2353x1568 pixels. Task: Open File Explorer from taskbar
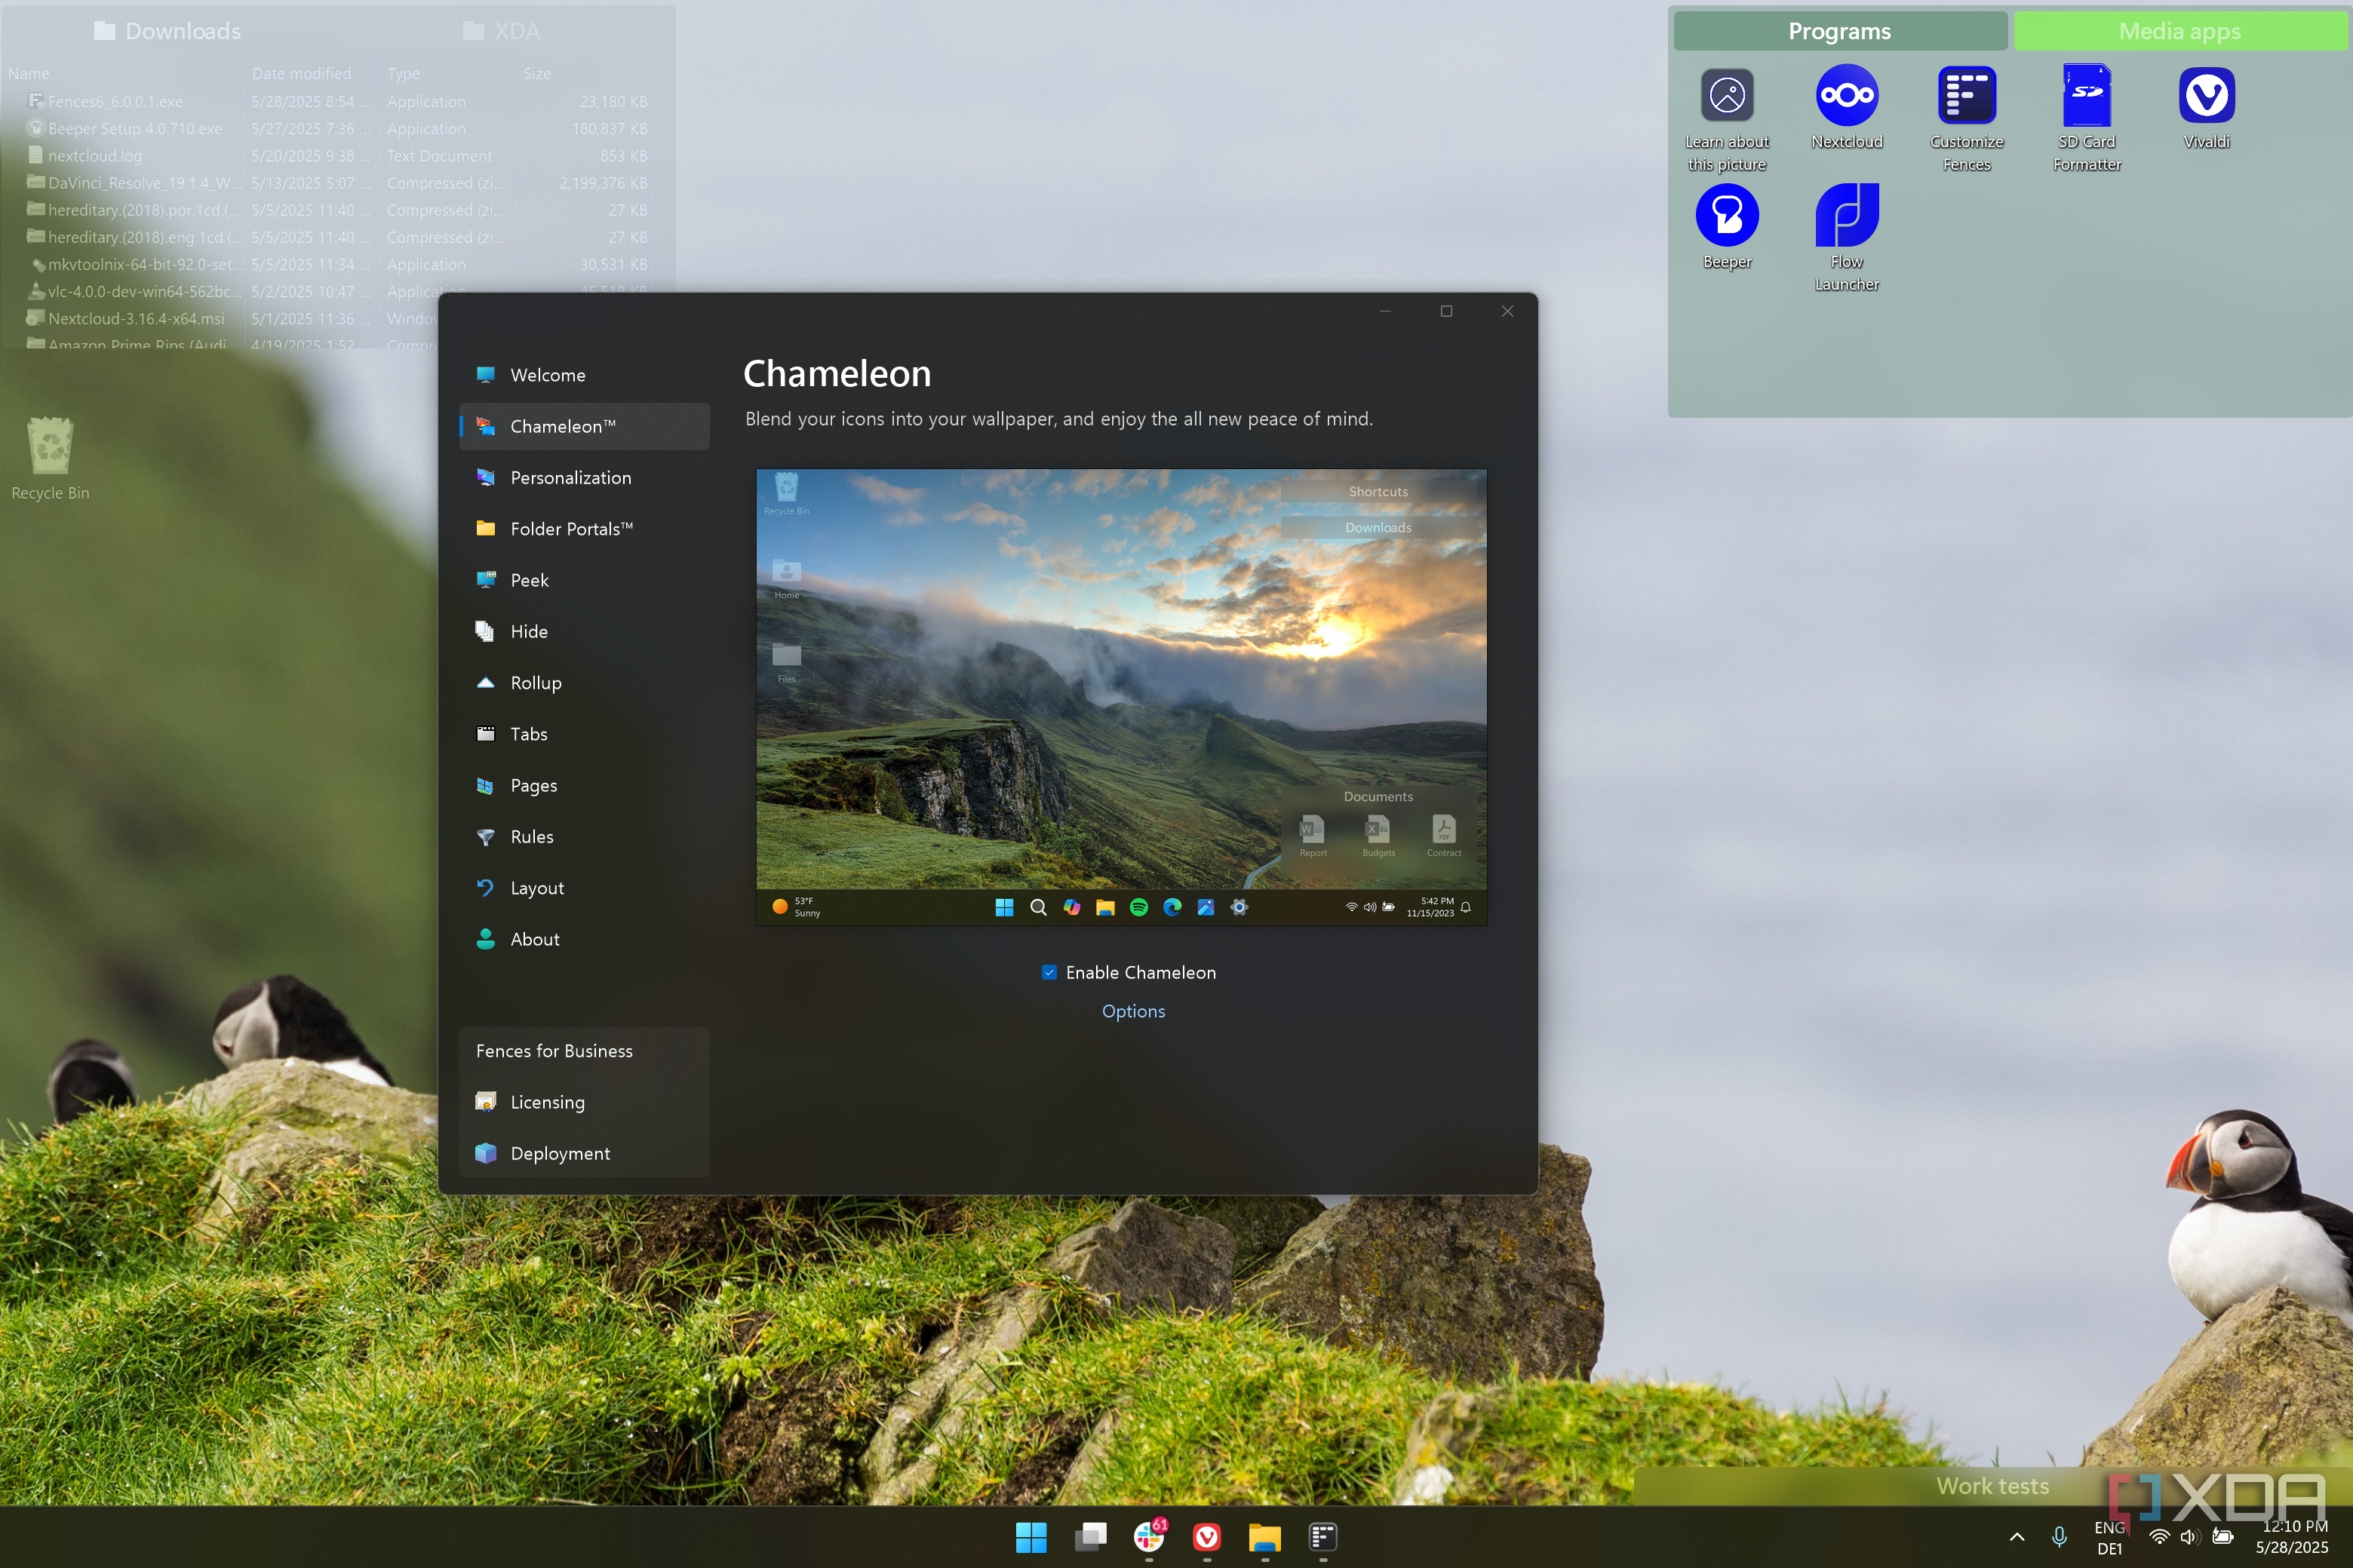tap(1264, 1537)
